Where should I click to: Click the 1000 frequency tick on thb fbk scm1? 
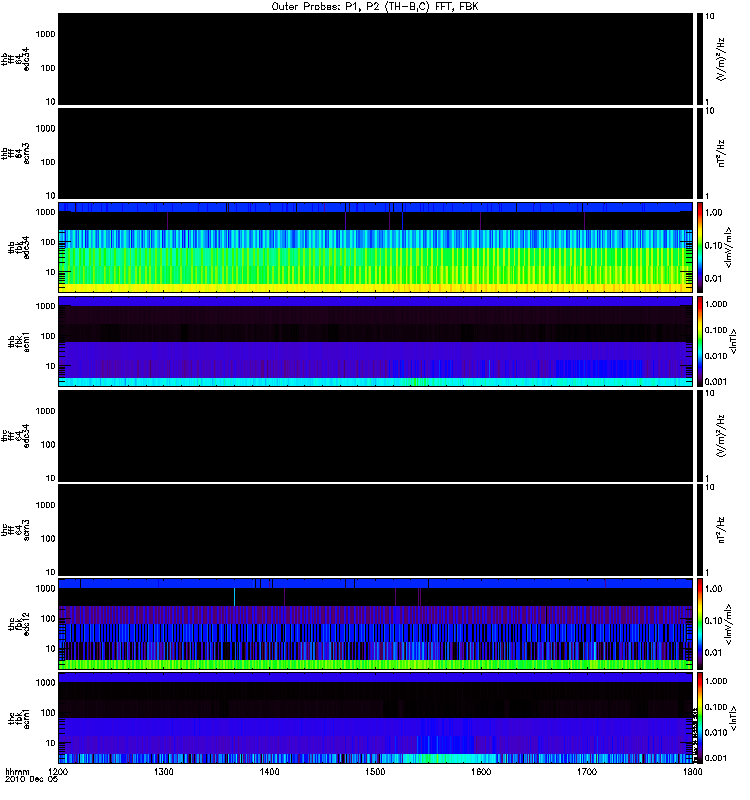45,306
